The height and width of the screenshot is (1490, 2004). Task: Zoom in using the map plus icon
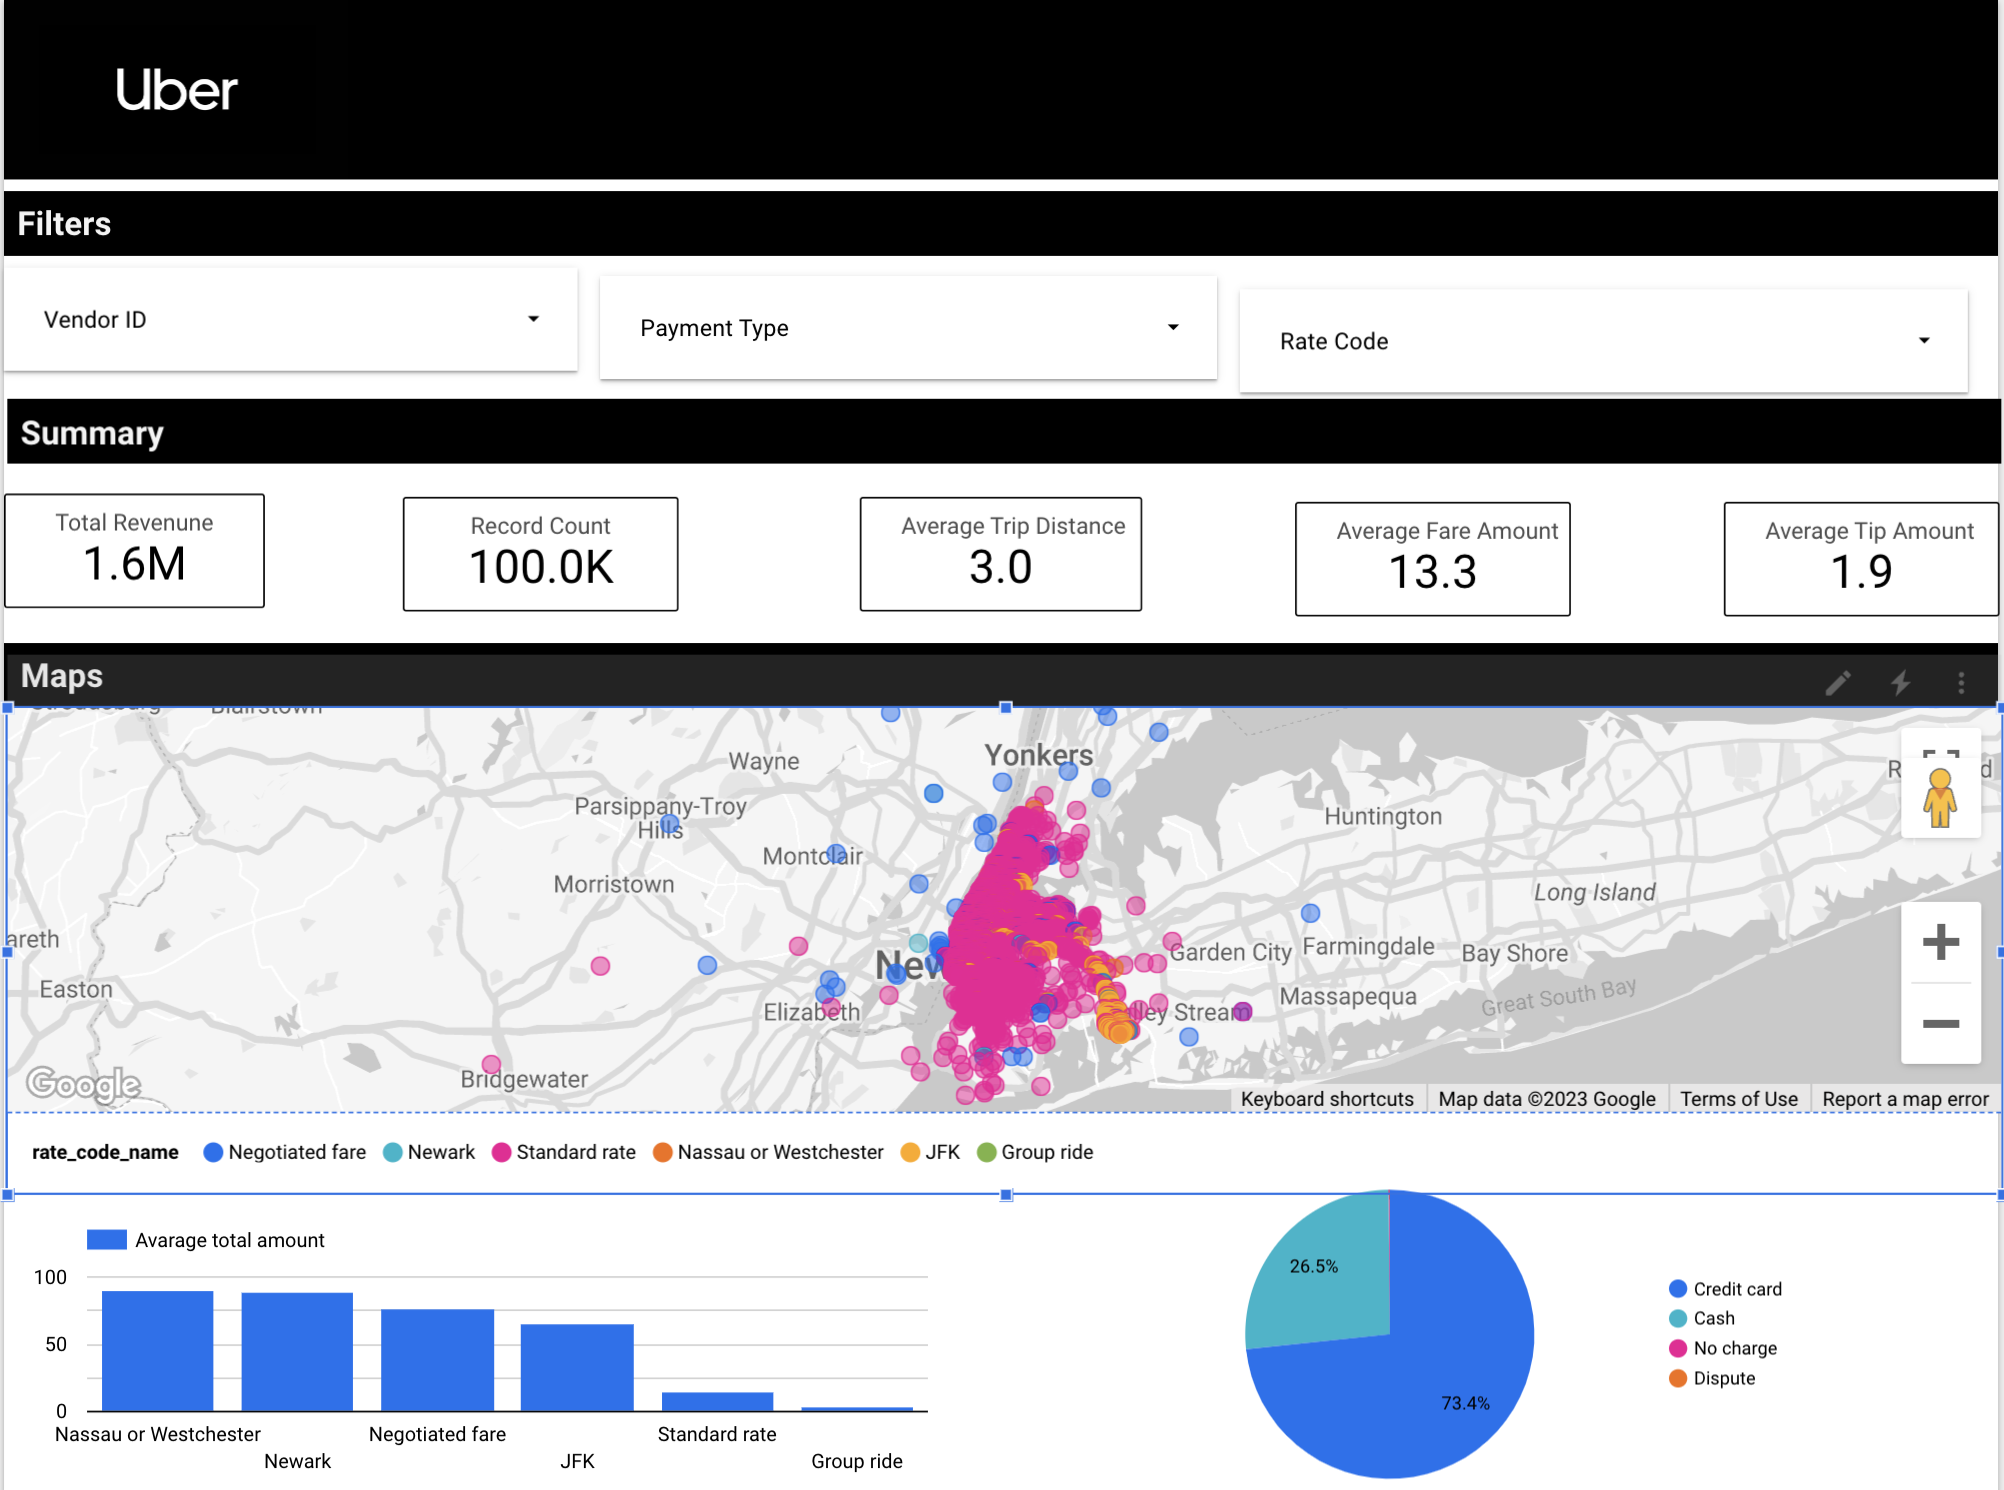point(1940,941)
